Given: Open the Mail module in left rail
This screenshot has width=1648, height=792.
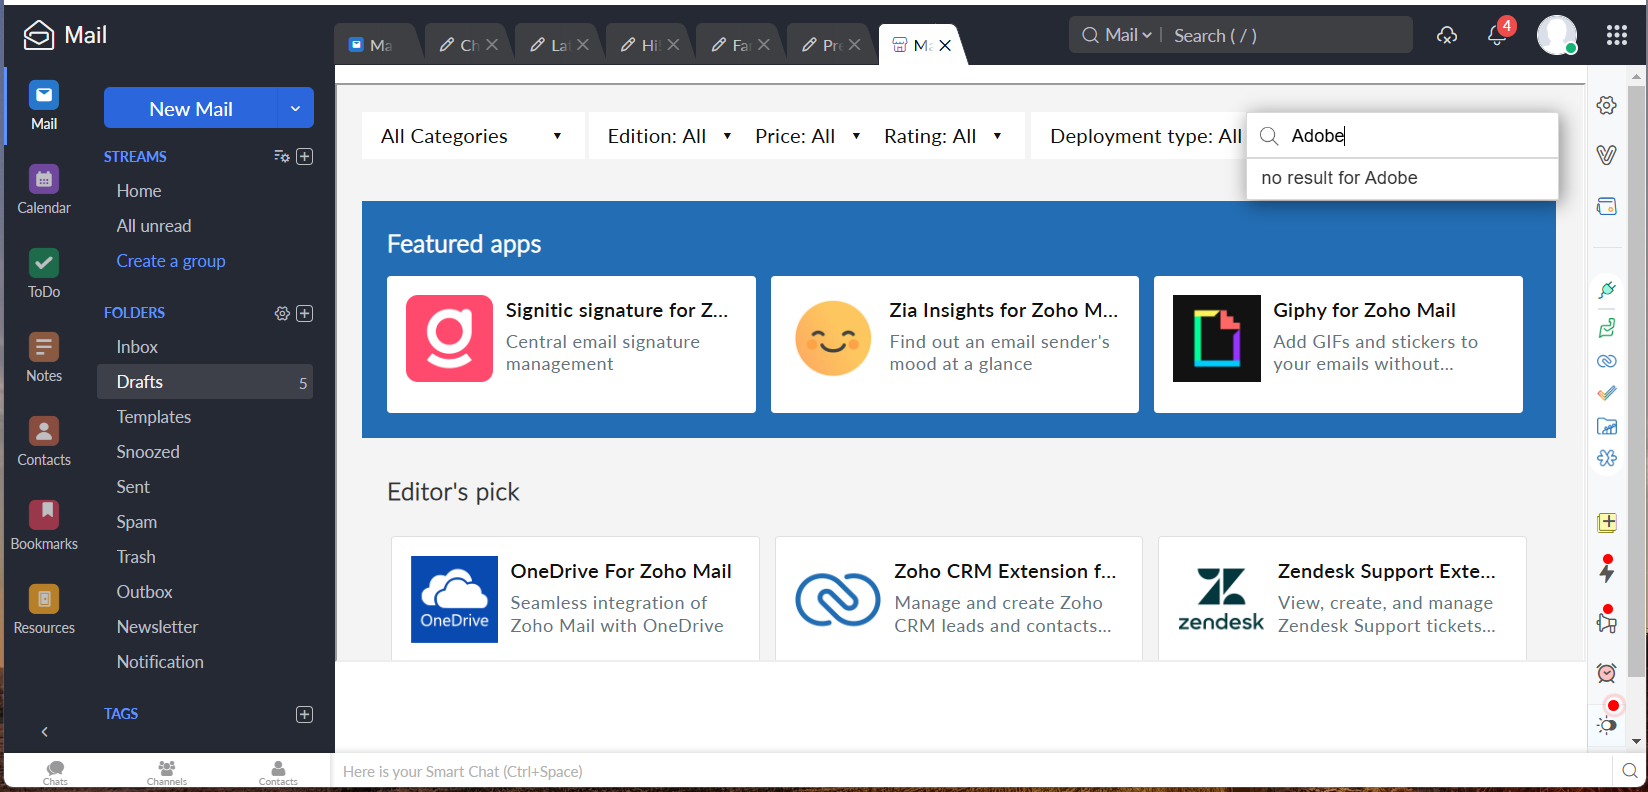Looking at the screenshot, I should coord(44,105).
